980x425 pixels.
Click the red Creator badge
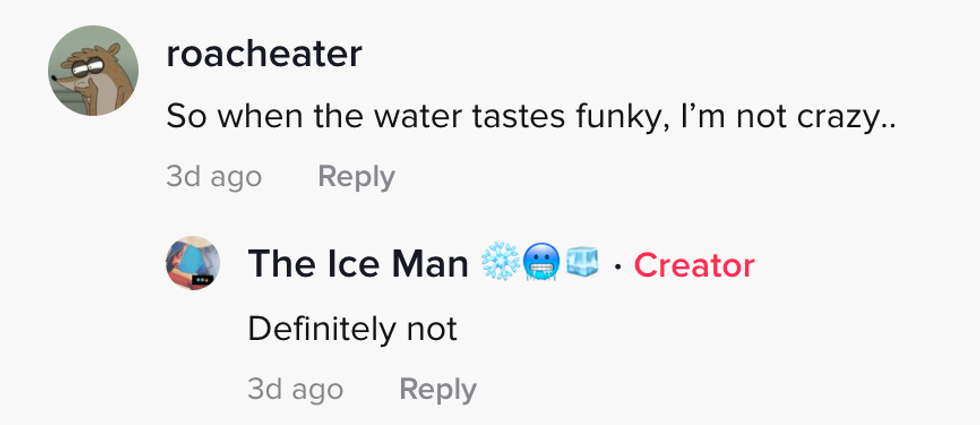click(694, 265)
